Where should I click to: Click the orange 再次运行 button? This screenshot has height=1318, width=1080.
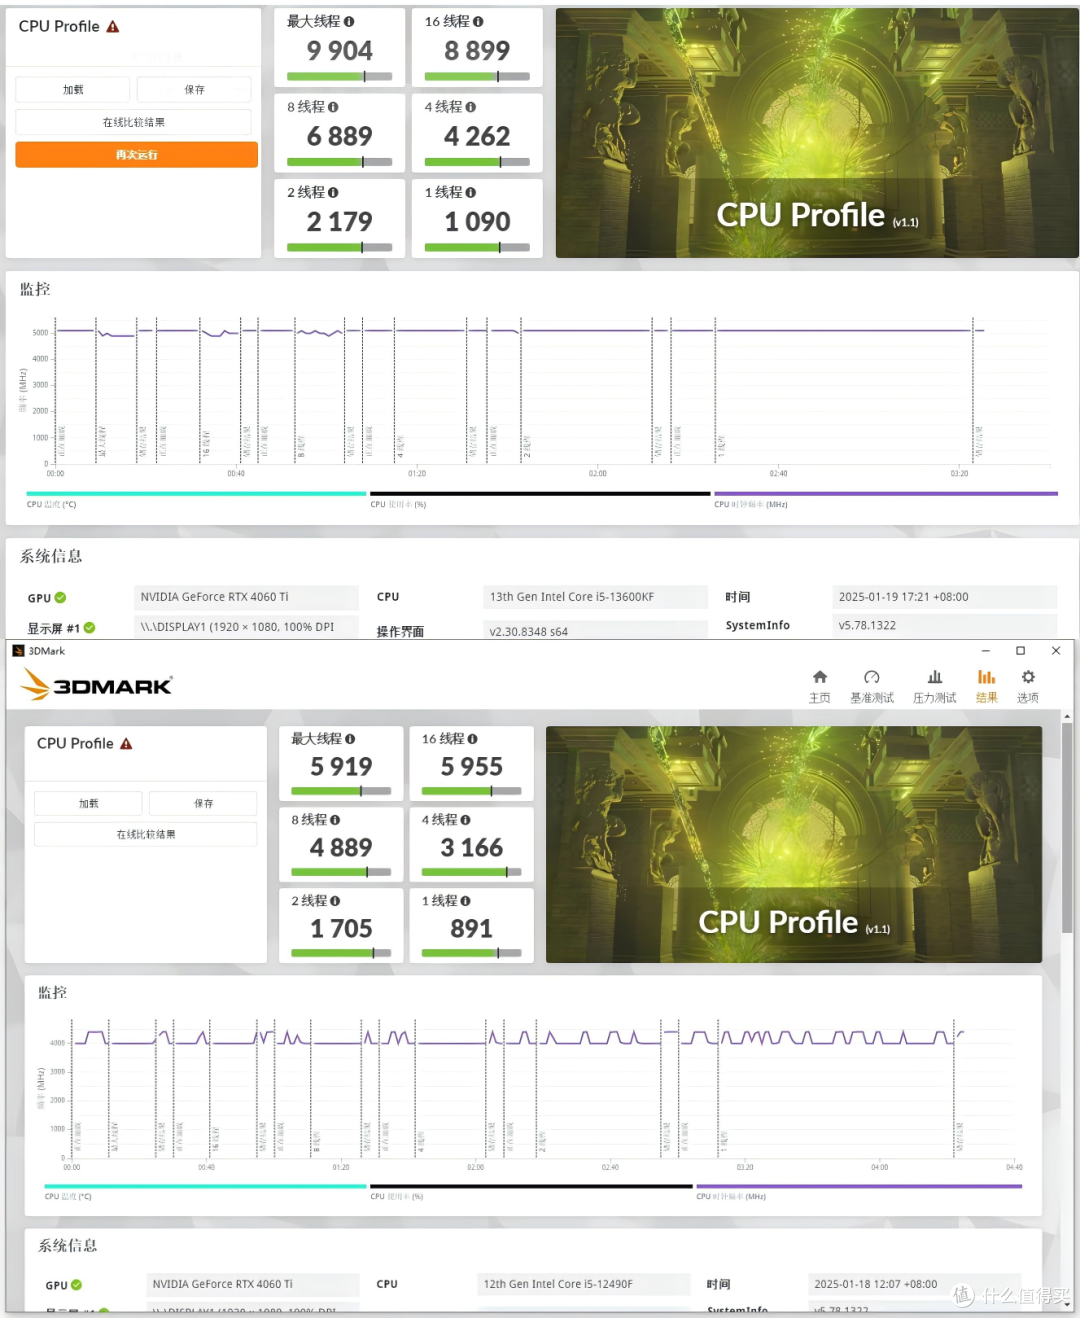[135, 154]
